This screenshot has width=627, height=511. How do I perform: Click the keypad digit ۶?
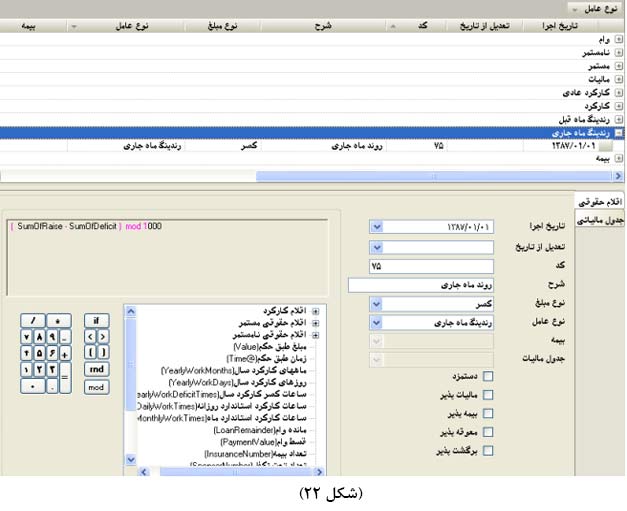pyautogui.click(x=52, y=353)
